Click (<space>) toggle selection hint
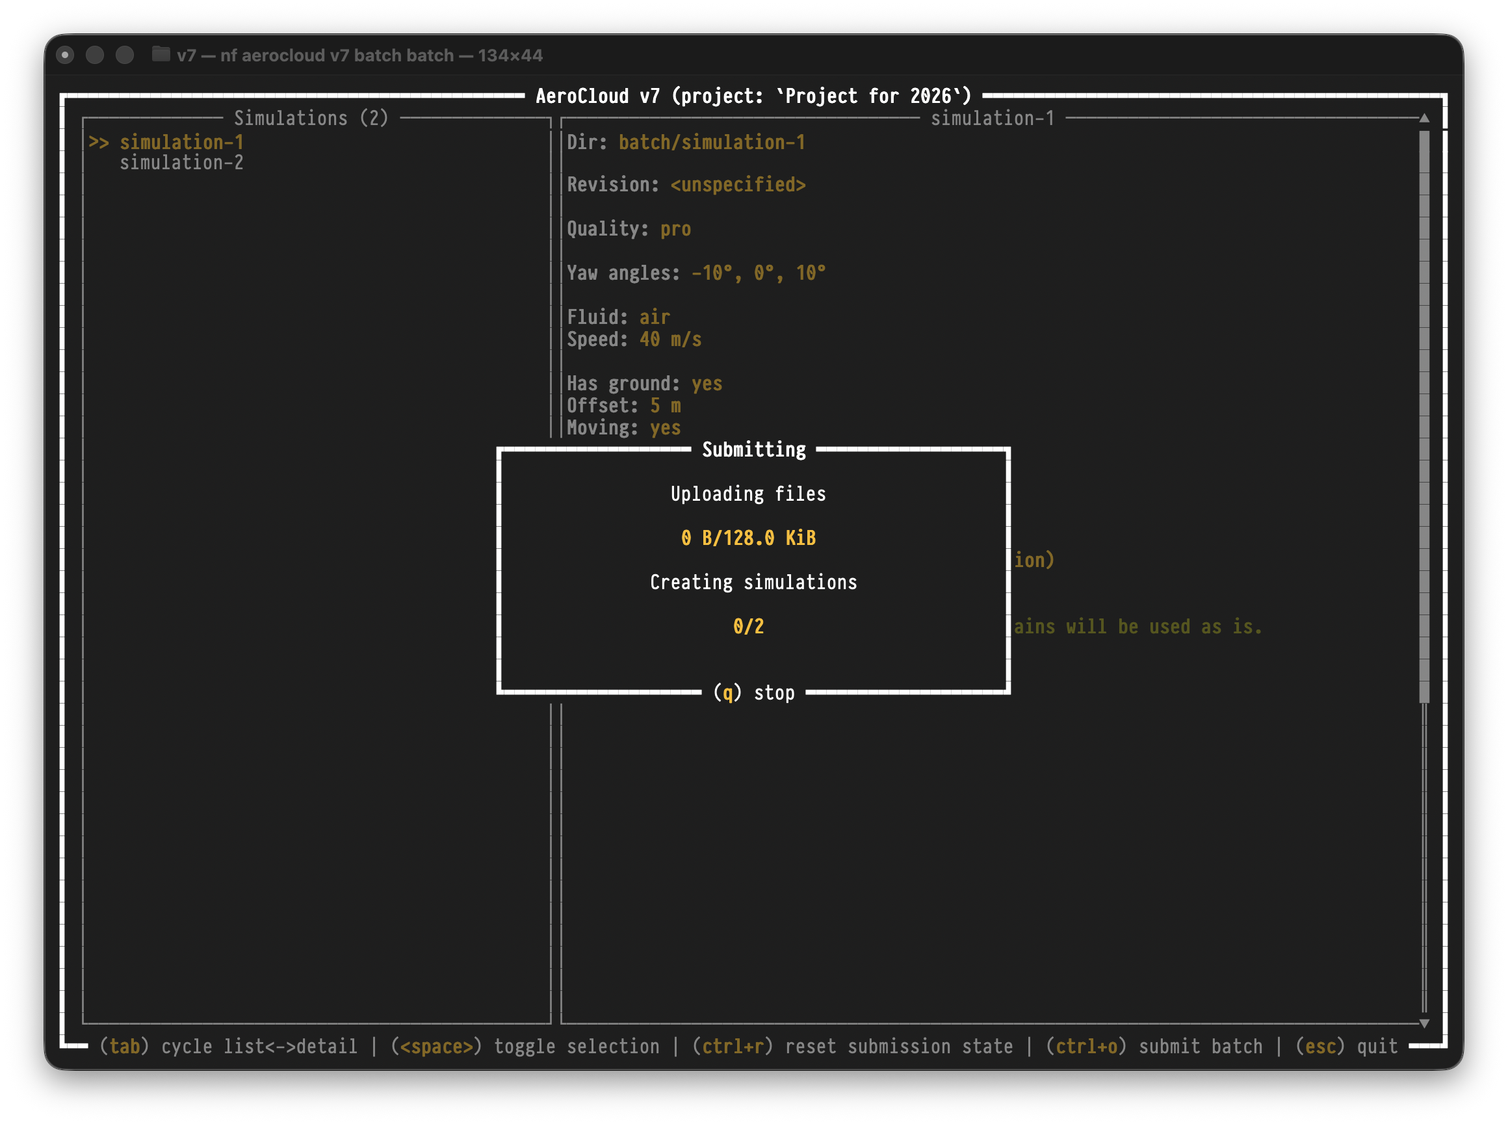The width and height of the screenshot is (1508, 1125). (x=525, y=1046)
